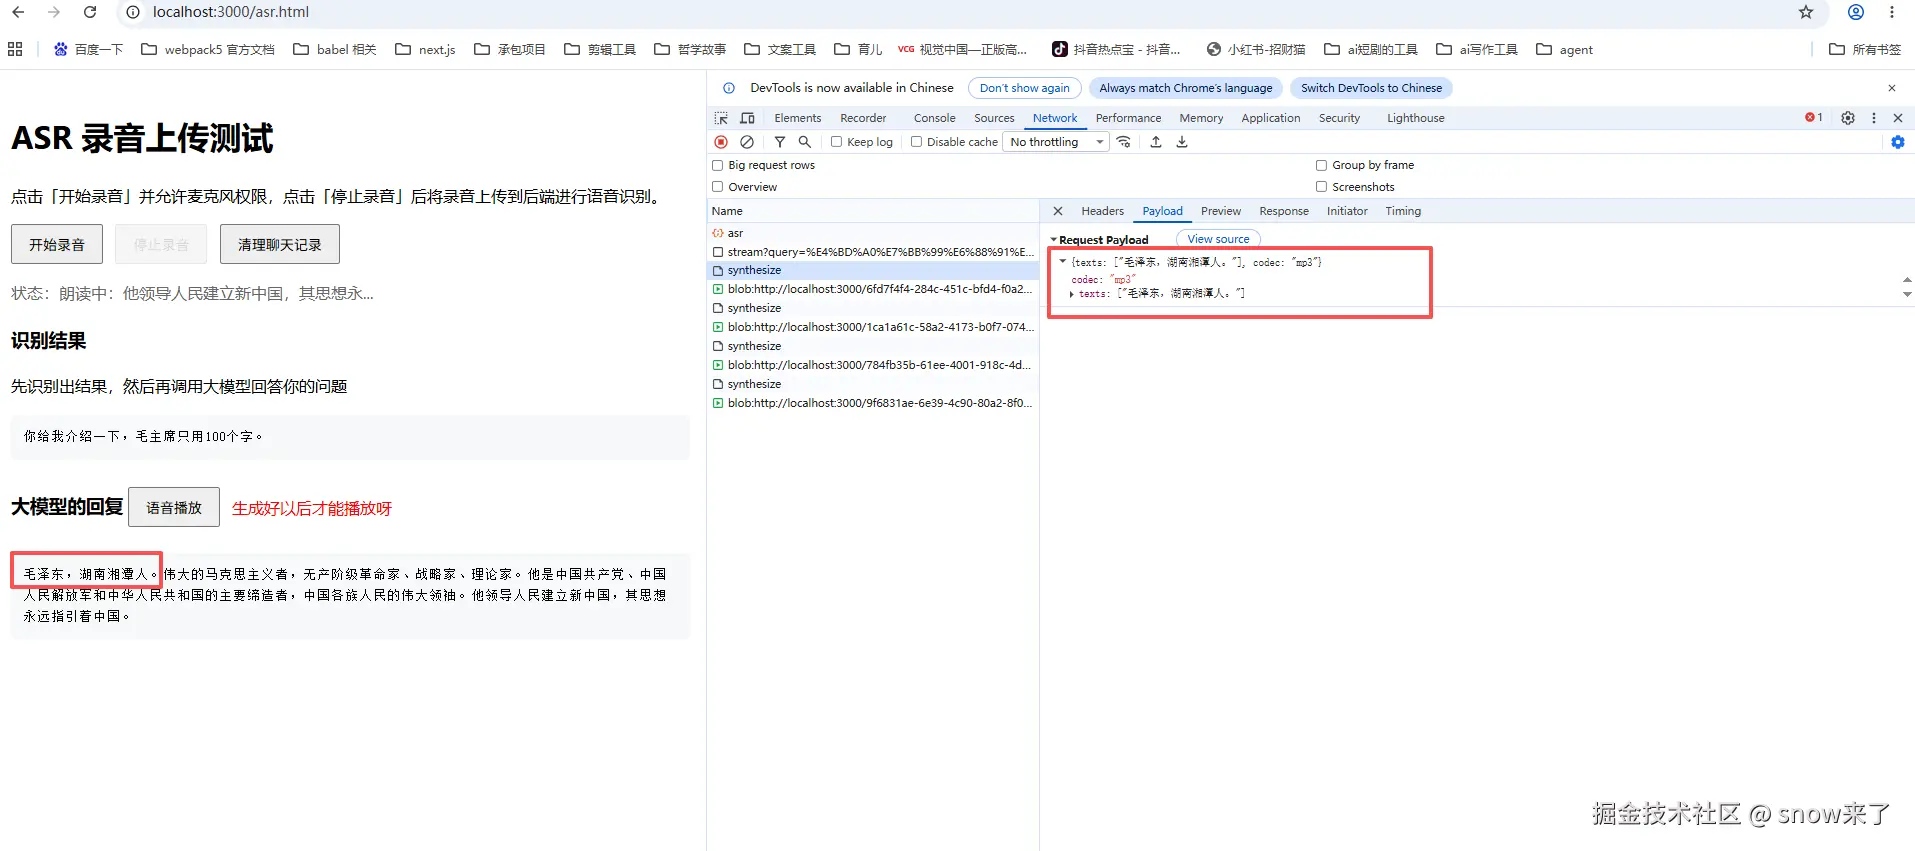This screenshot has width=1915, height=851.
Task: Collapse the Request Payload section
Action: click(1054, 240)
